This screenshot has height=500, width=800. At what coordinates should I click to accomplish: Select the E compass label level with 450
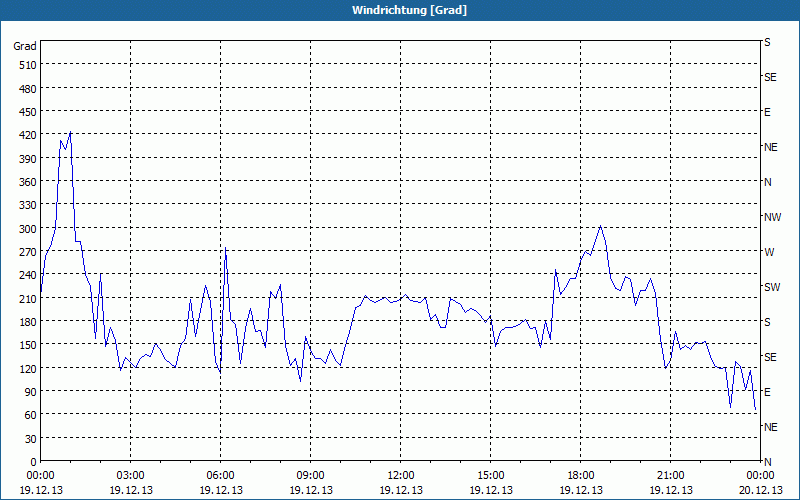[x=767, y=112]
